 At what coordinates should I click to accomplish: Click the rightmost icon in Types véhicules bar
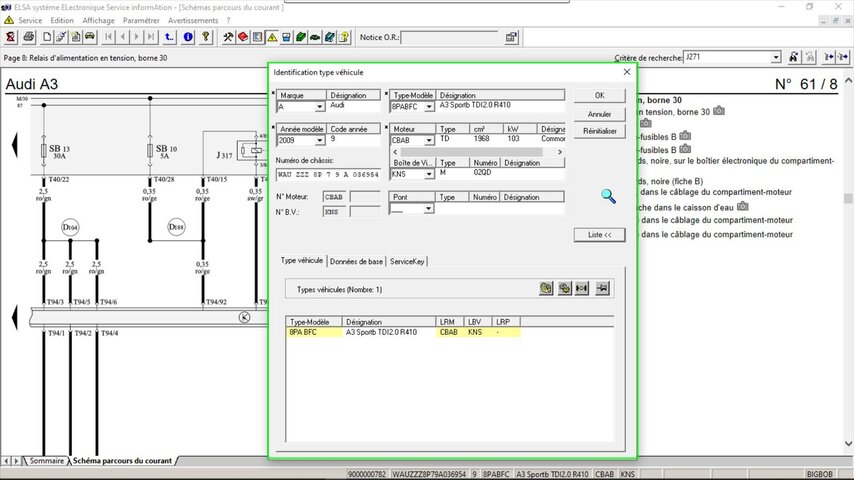(602, 288)
